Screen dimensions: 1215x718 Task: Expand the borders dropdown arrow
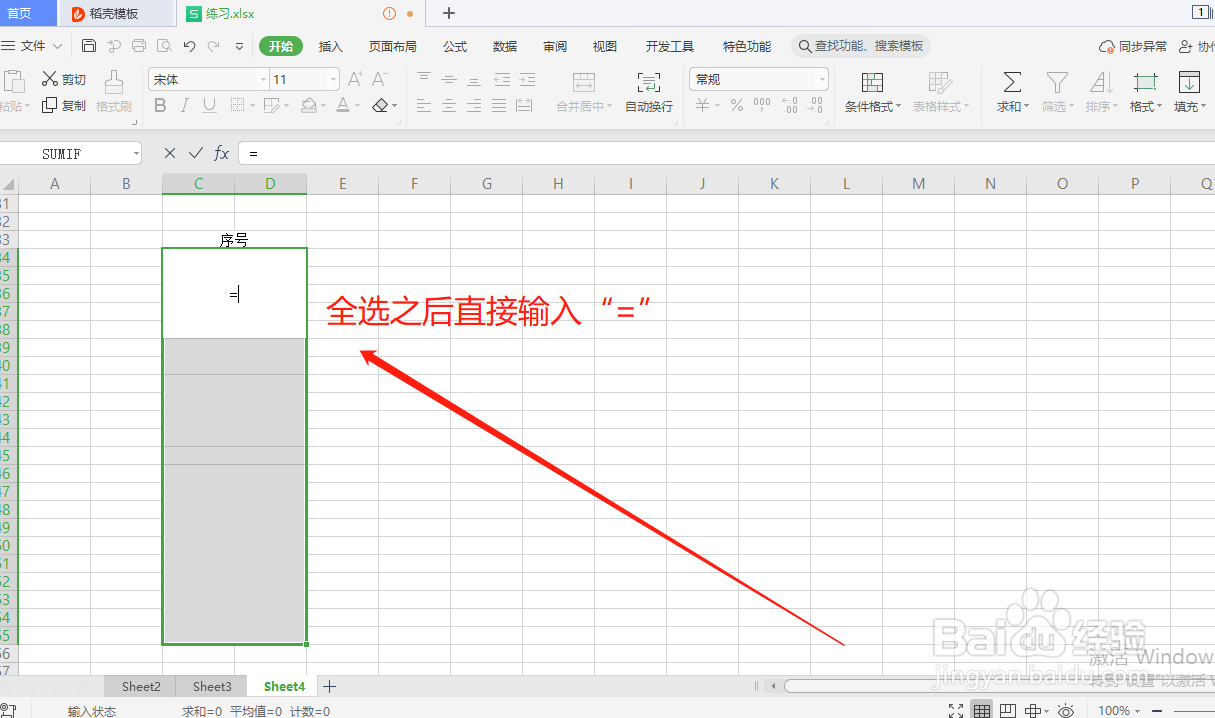click(x=252, y=106)
